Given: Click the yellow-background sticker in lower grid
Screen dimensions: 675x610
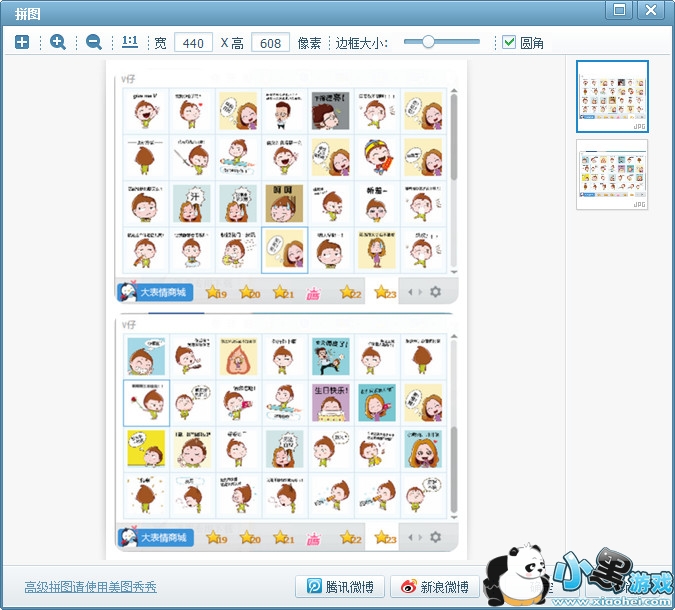Looking at the screenshot, I should coord(146,449).
